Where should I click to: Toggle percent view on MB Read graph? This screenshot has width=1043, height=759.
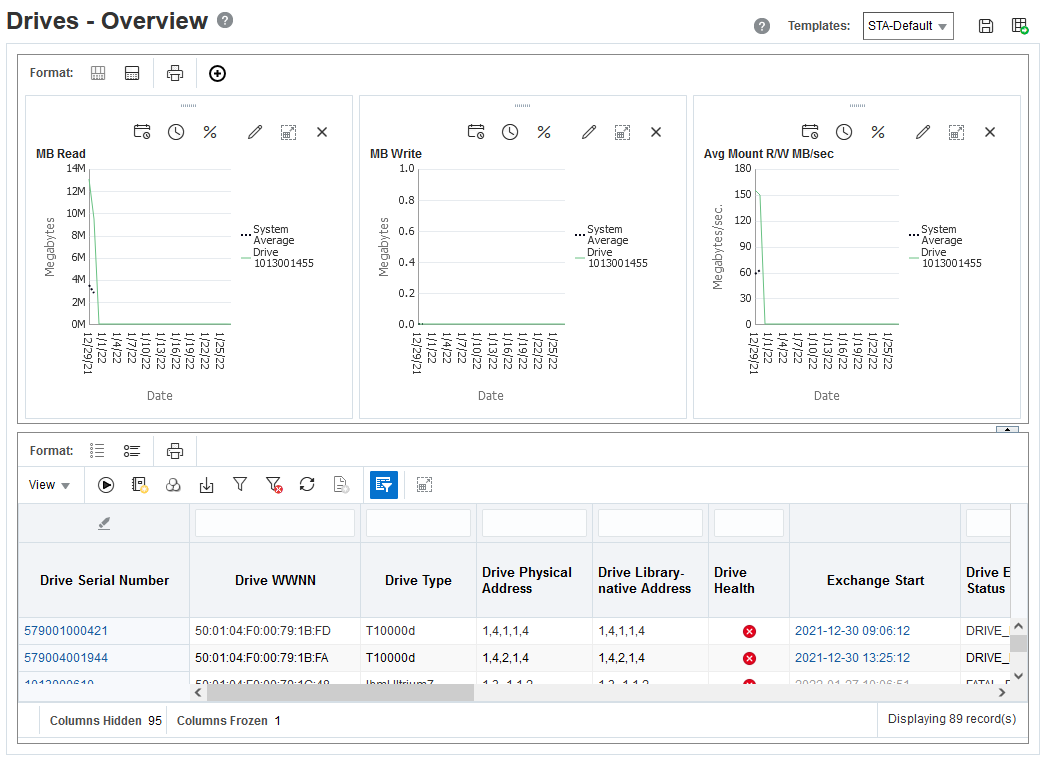tap(210, 132)
